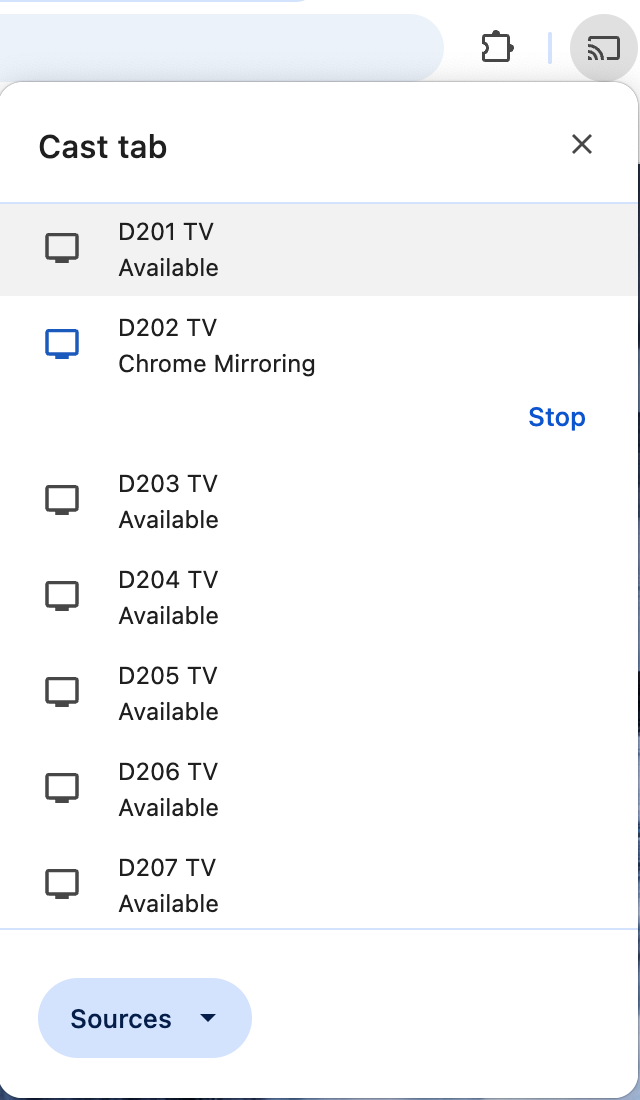The image size is (640, 1100).
Task: Click the D206 TV monitor icon
Action: coord(62,789)
